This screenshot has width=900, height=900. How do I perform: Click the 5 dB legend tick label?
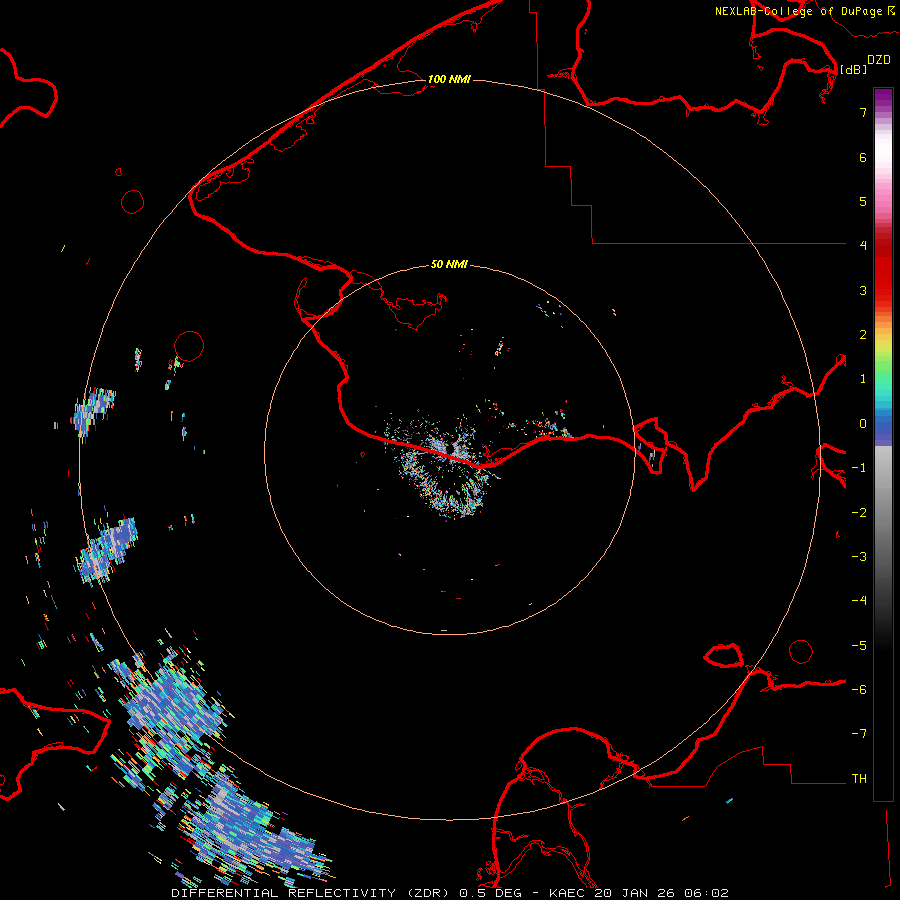tap(863, 201)
